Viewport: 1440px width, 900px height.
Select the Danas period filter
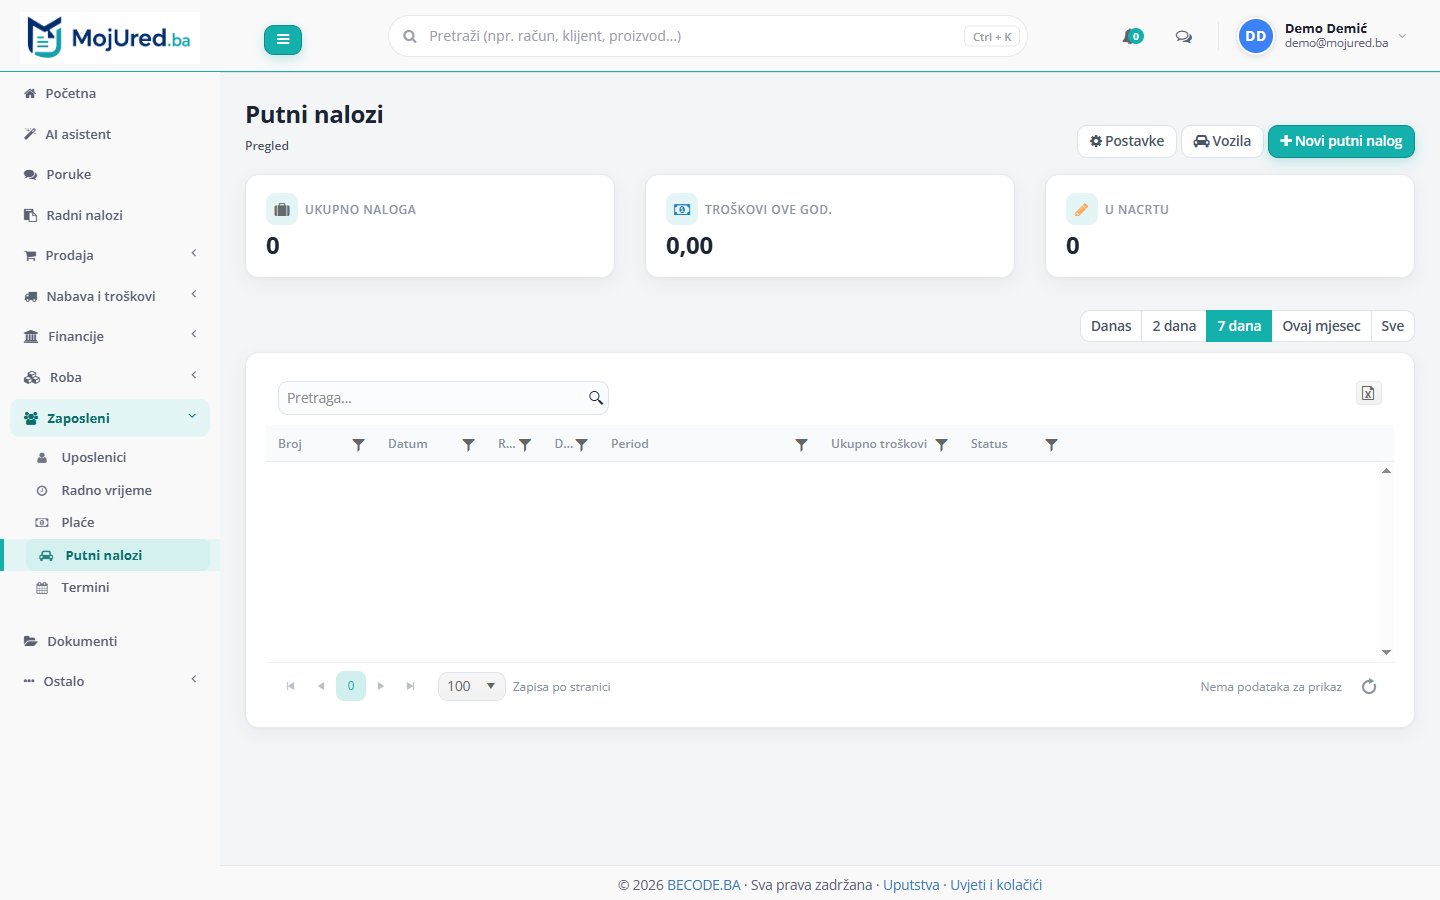(1111, 326)
